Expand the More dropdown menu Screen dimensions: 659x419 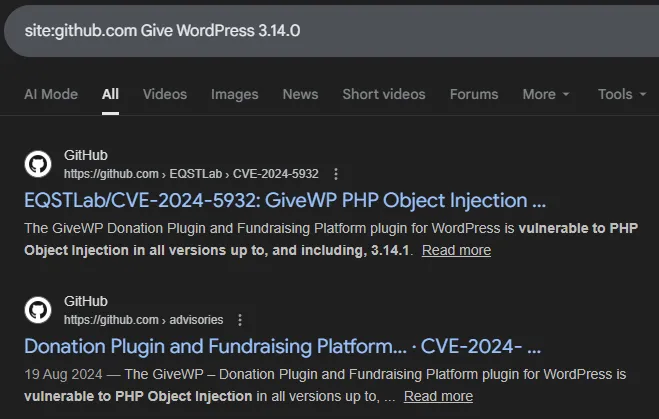(546, 94)
